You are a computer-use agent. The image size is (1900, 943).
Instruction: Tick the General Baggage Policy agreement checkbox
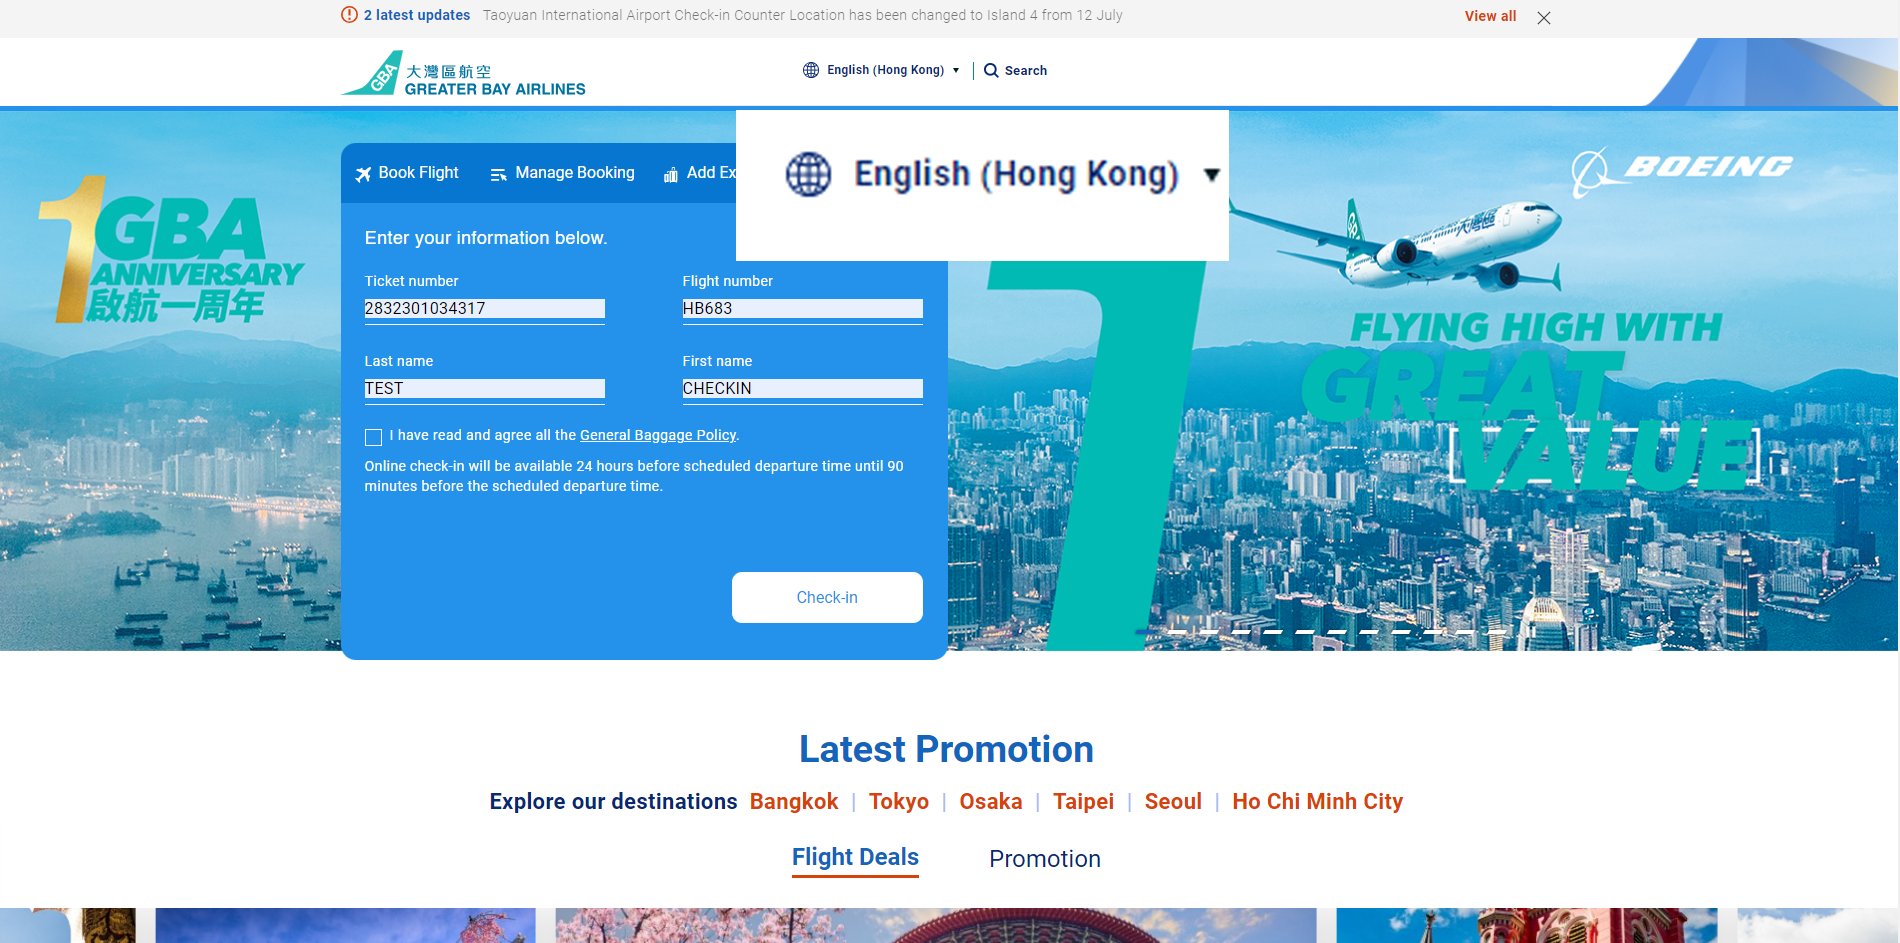pos(373,437)
